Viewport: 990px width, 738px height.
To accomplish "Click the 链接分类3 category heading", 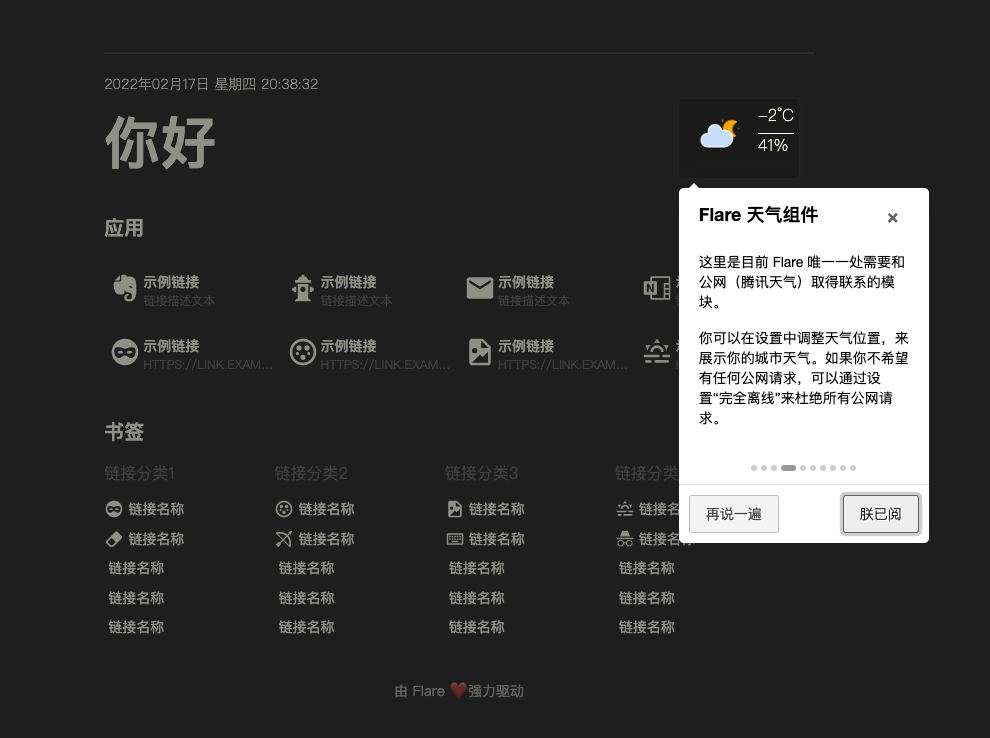I will tap(481, 473).
